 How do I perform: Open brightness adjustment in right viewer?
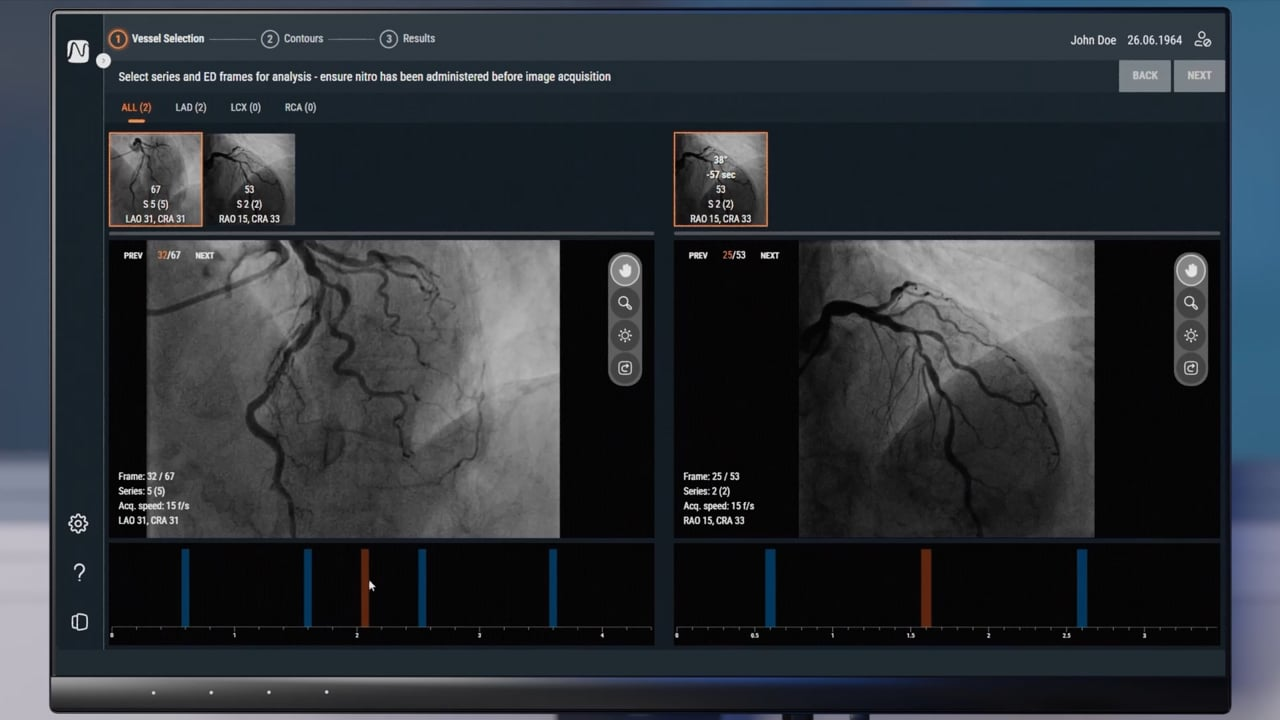(x=1190, y=336)
